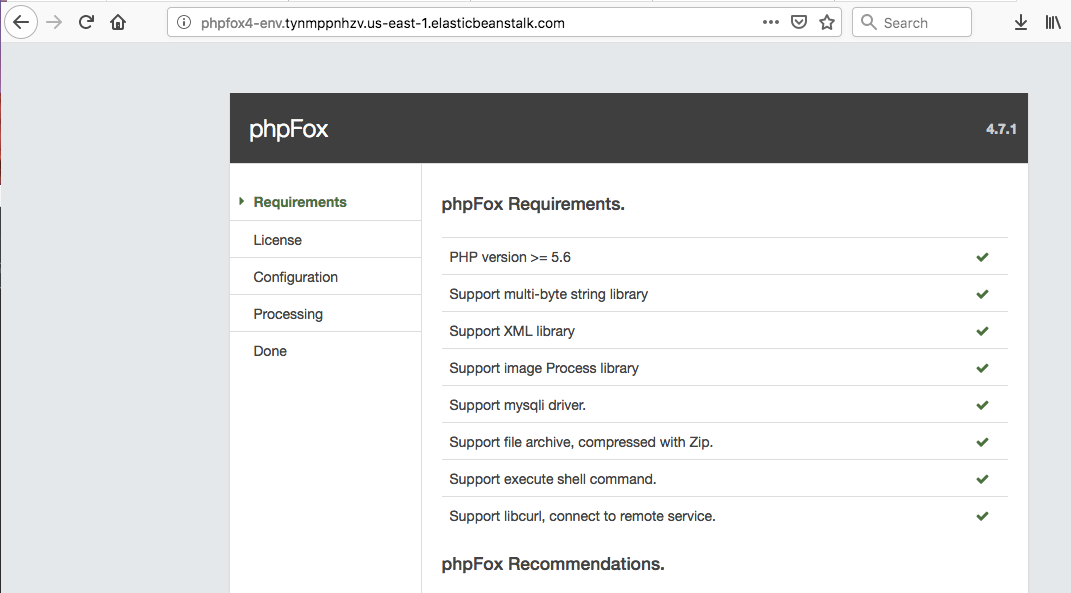Open the Configuration step

[295, 277]
